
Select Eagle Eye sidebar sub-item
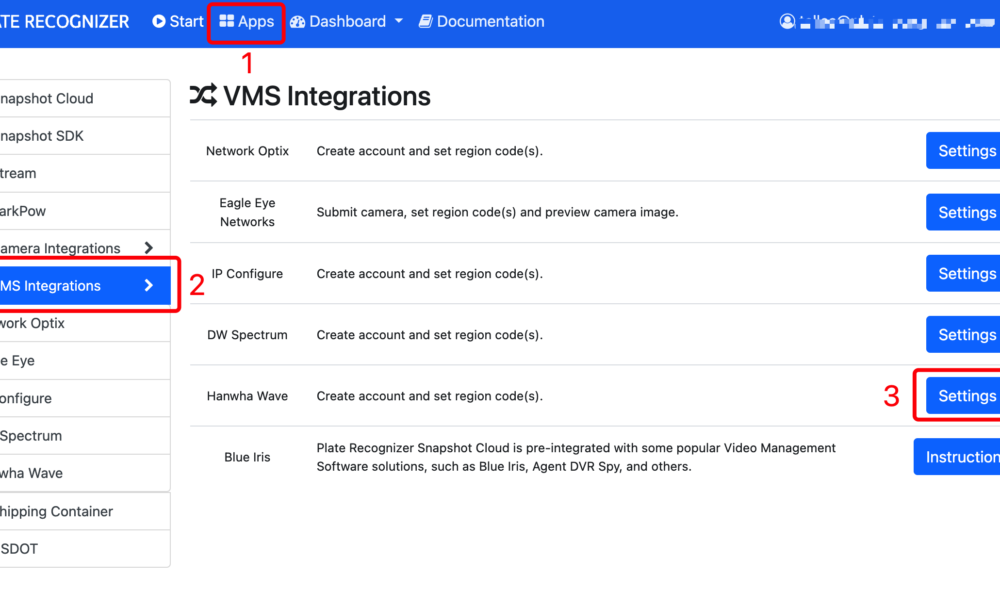tap(17, 360)
